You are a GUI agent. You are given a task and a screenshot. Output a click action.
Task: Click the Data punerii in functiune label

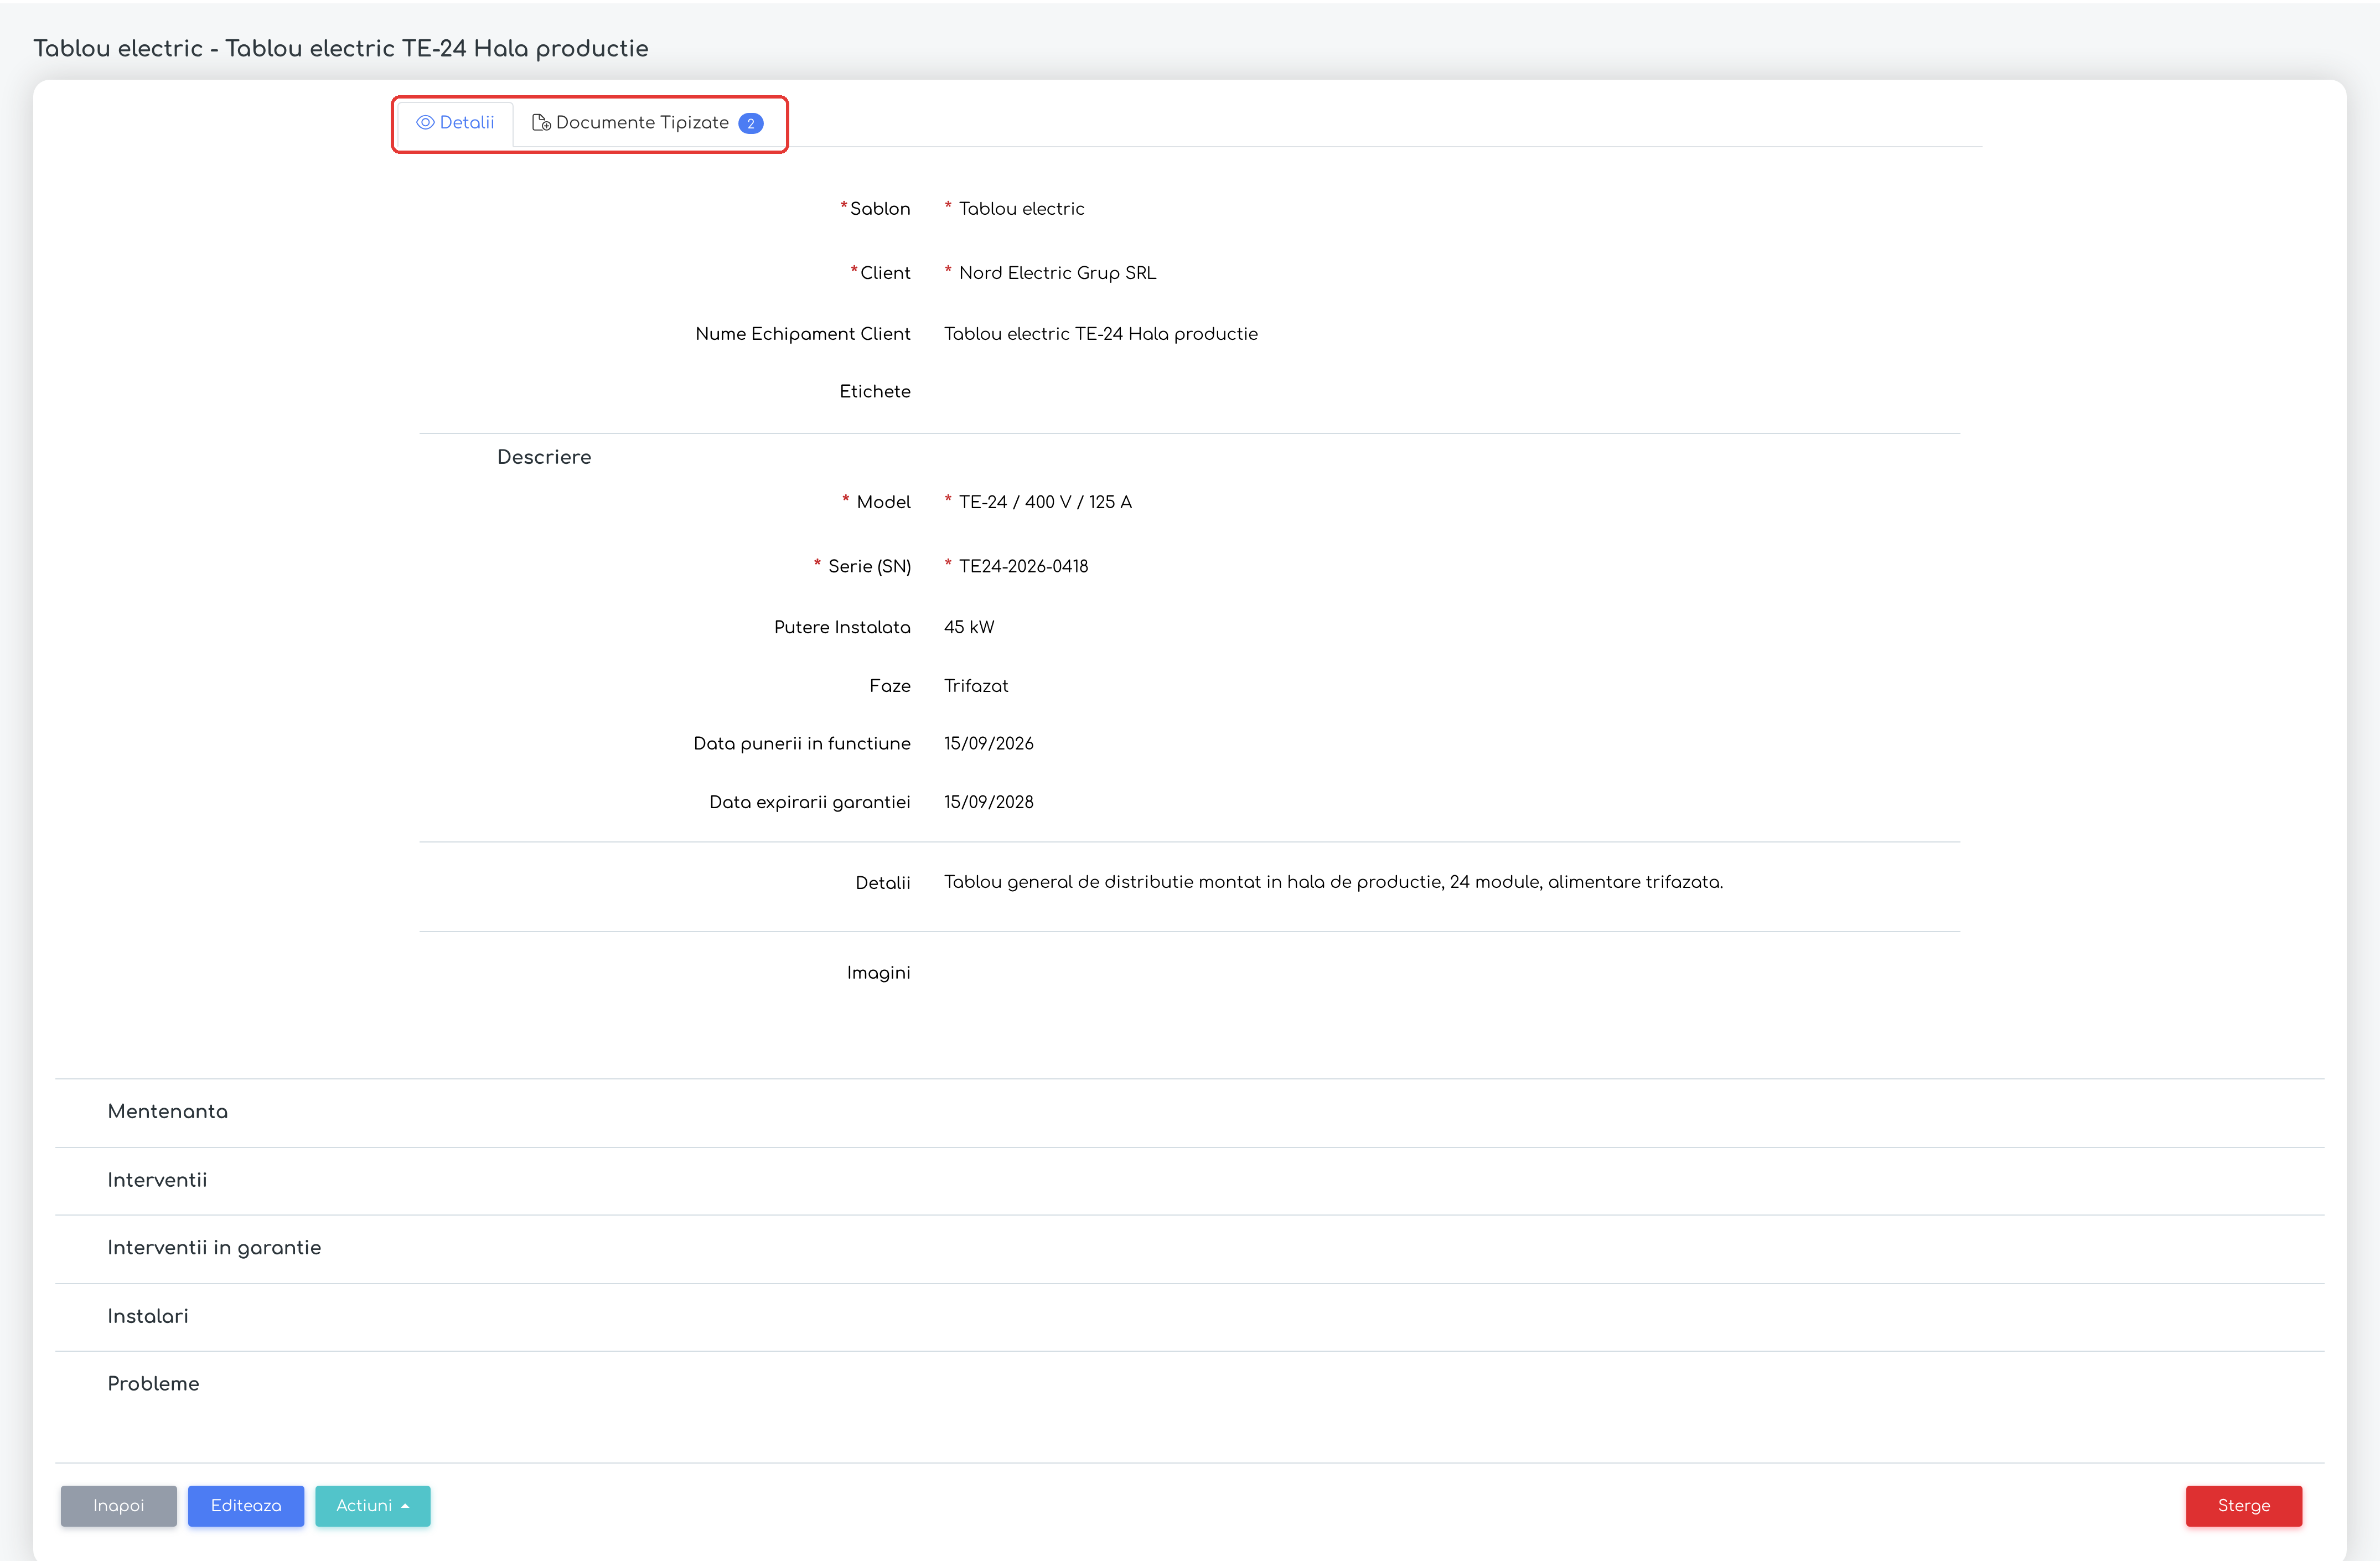[802, 744]
